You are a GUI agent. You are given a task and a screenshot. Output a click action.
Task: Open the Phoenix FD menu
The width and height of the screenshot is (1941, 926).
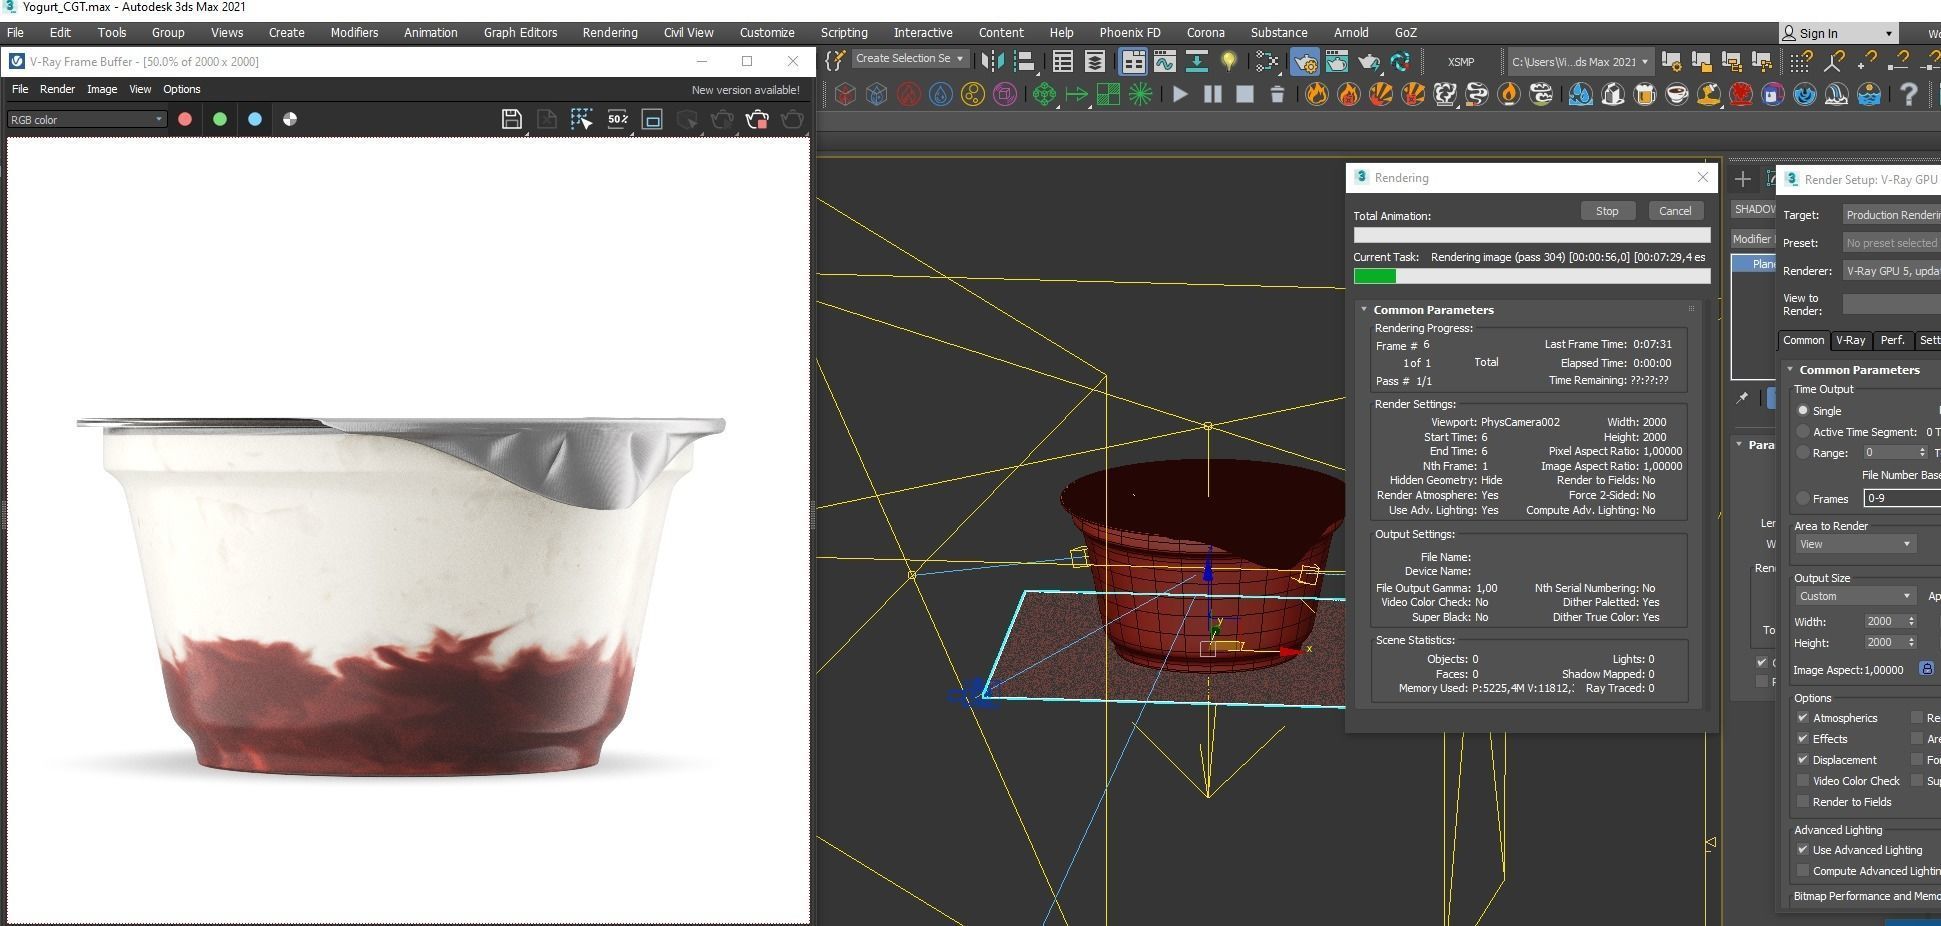[x=1130, y=32]
